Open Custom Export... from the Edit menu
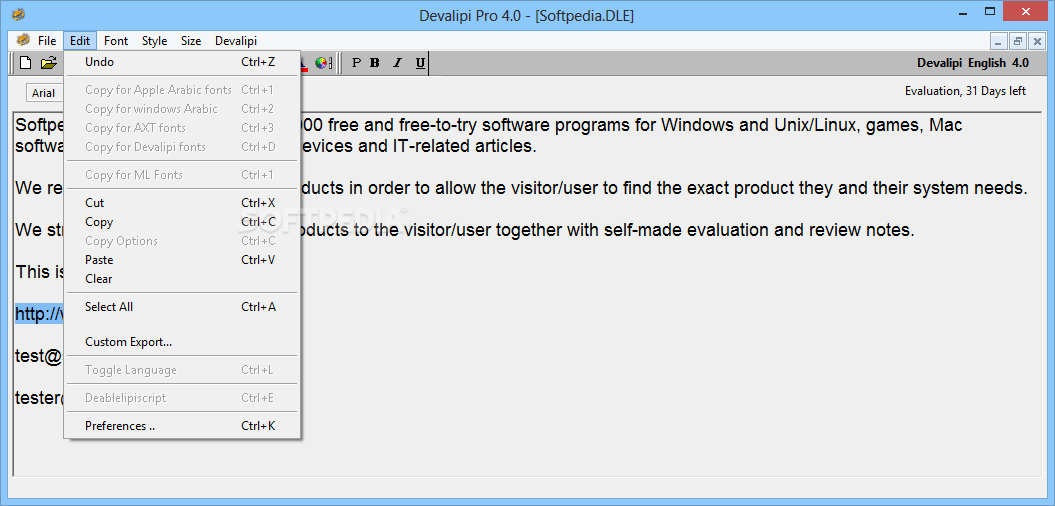This screenshot has width=1055, height=506. click(182, 342)
